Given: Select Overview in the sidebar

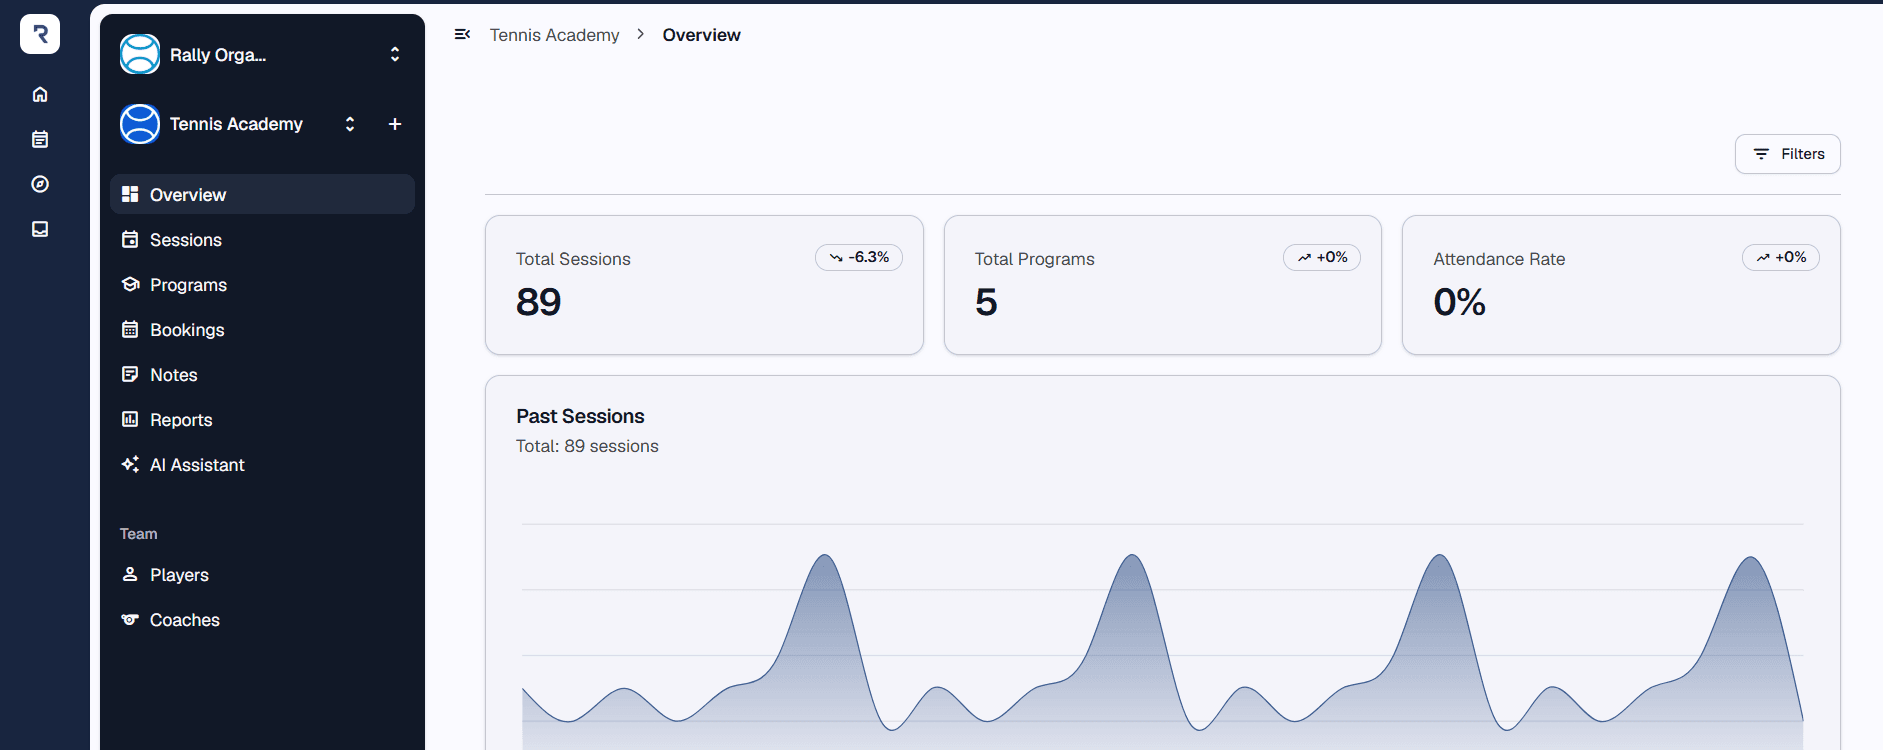Looking at the screenshot, I should (x=262, y=194).
